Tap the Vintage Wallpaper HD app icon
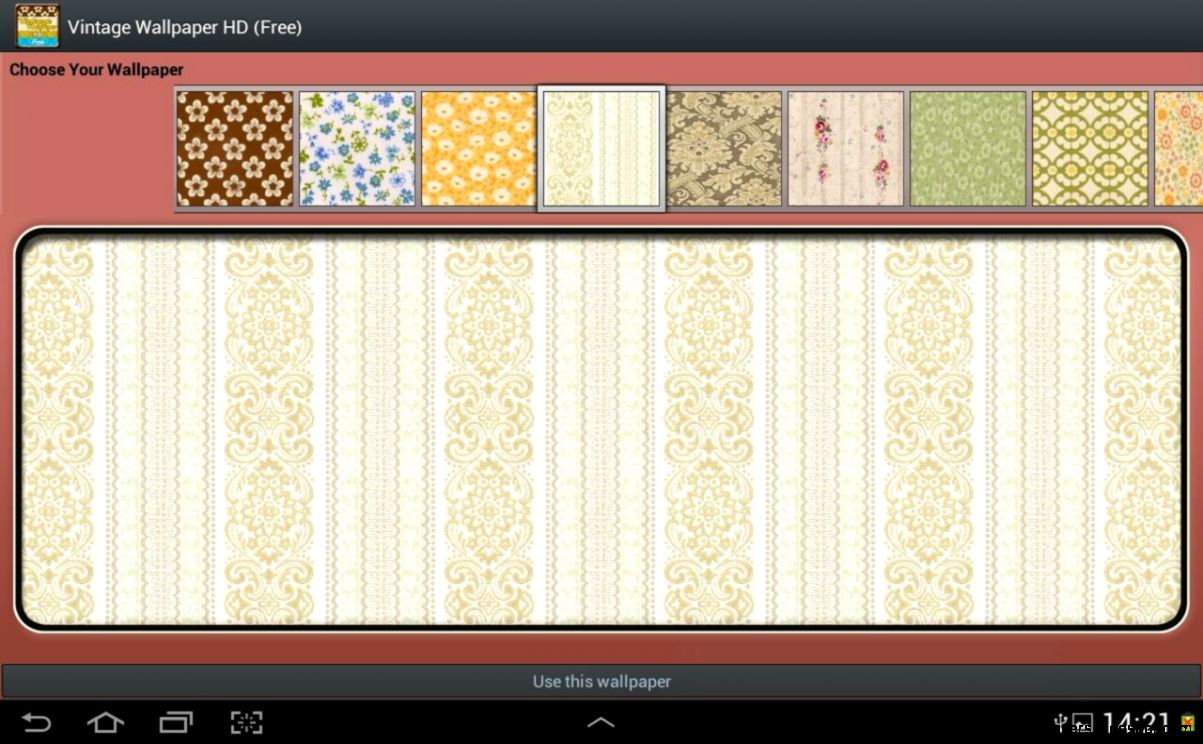The height and width of the screenshot is (744, 1203). (37, 26)
